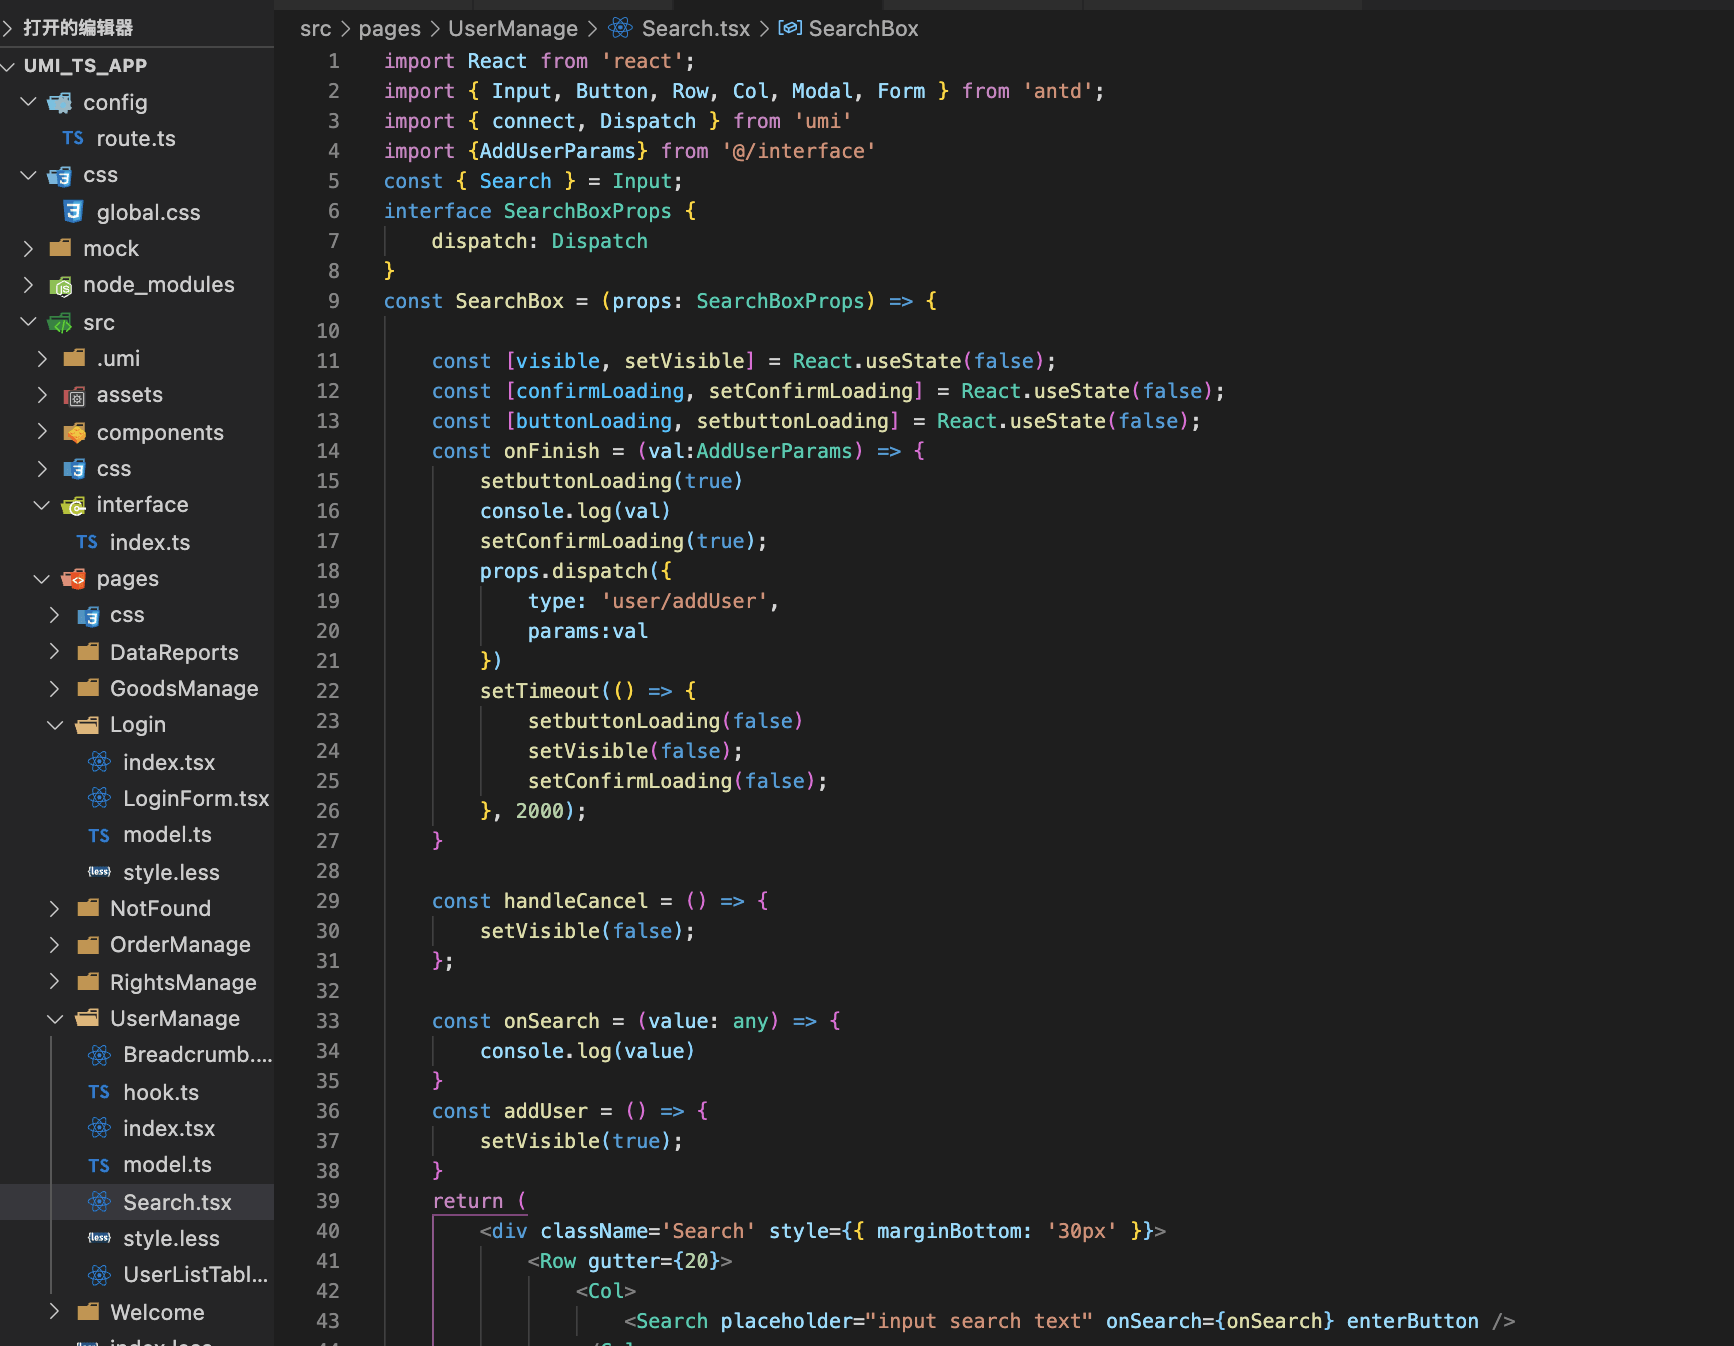Expand the NotFound folder chevron
The image size is (1734, 1346).
pyautogui.click(x=55, y=908)
